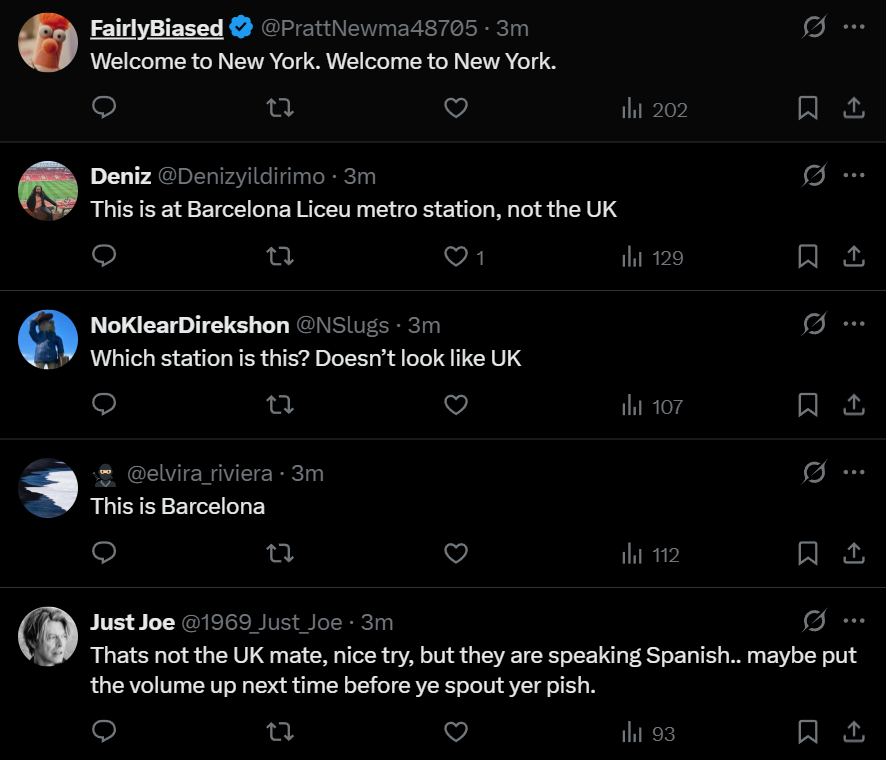
Task: Expand the three-dot menu on Just Joe's tweet
Action: coord(853,621)
